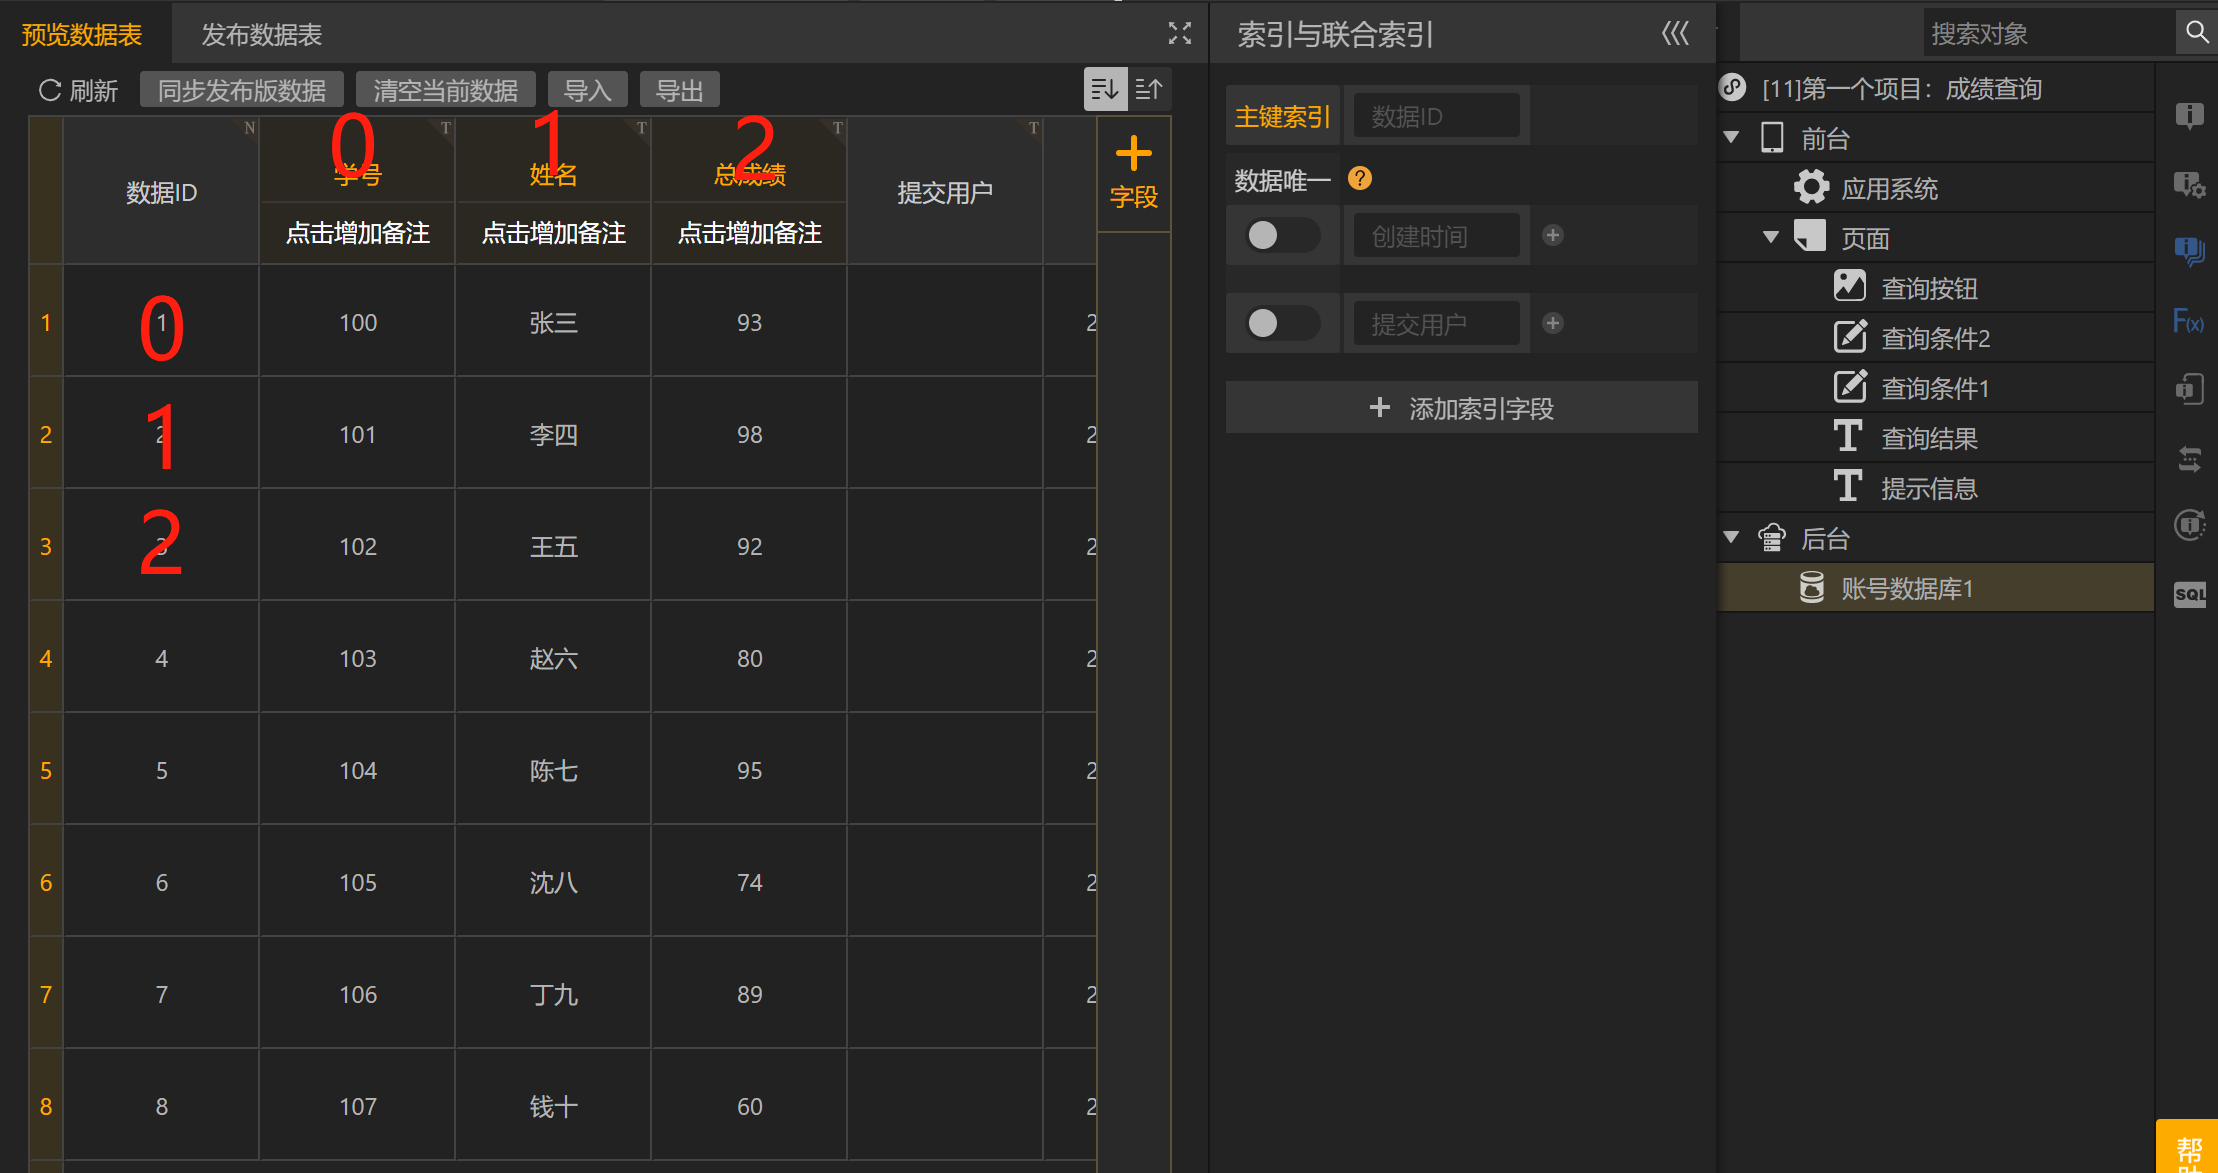
Task: Toggle unique switch for 提交用户
Action: click(1282, 323)
